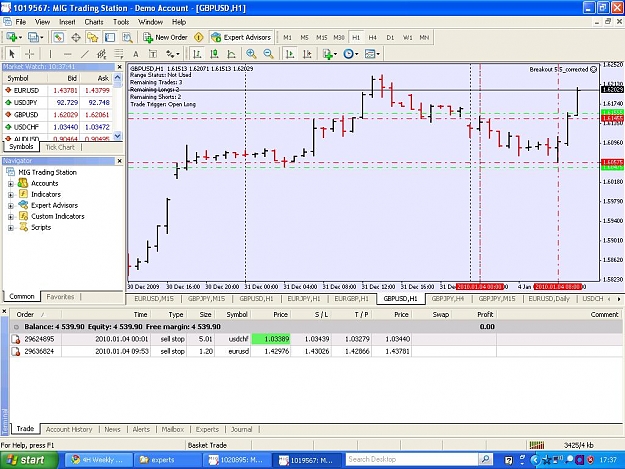Viewport: 625px width, 469px height.
Task: Switch to candlestick chart mode
Action: click(x=214, y=54)
